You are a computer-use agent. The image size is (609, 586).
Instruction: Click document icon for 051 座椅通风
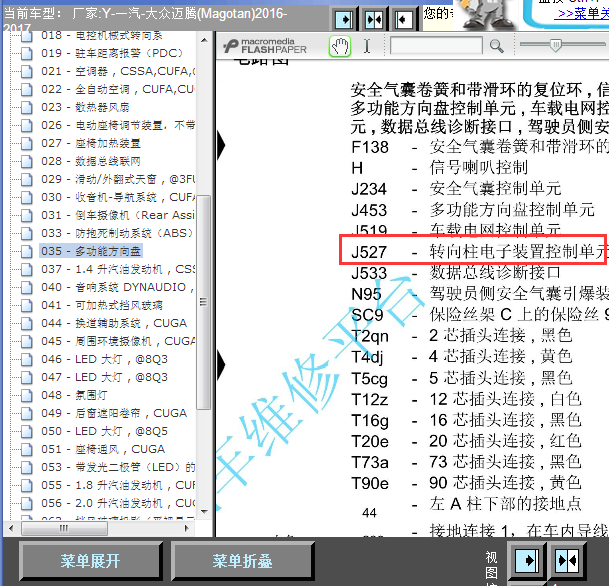point(27,449)
